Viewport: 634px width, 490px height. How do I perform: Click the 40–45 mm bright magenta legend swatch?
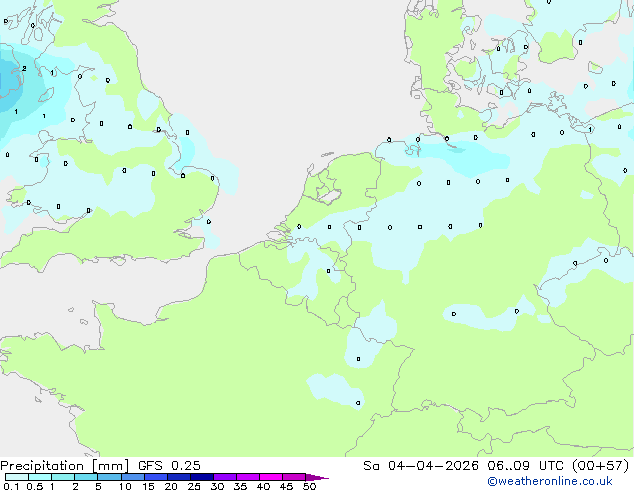point(271,477)
